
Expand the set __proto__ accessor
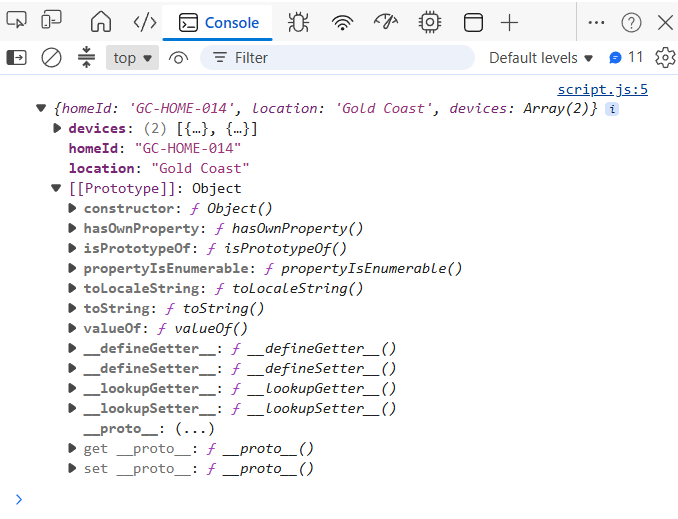click(72, 468)
